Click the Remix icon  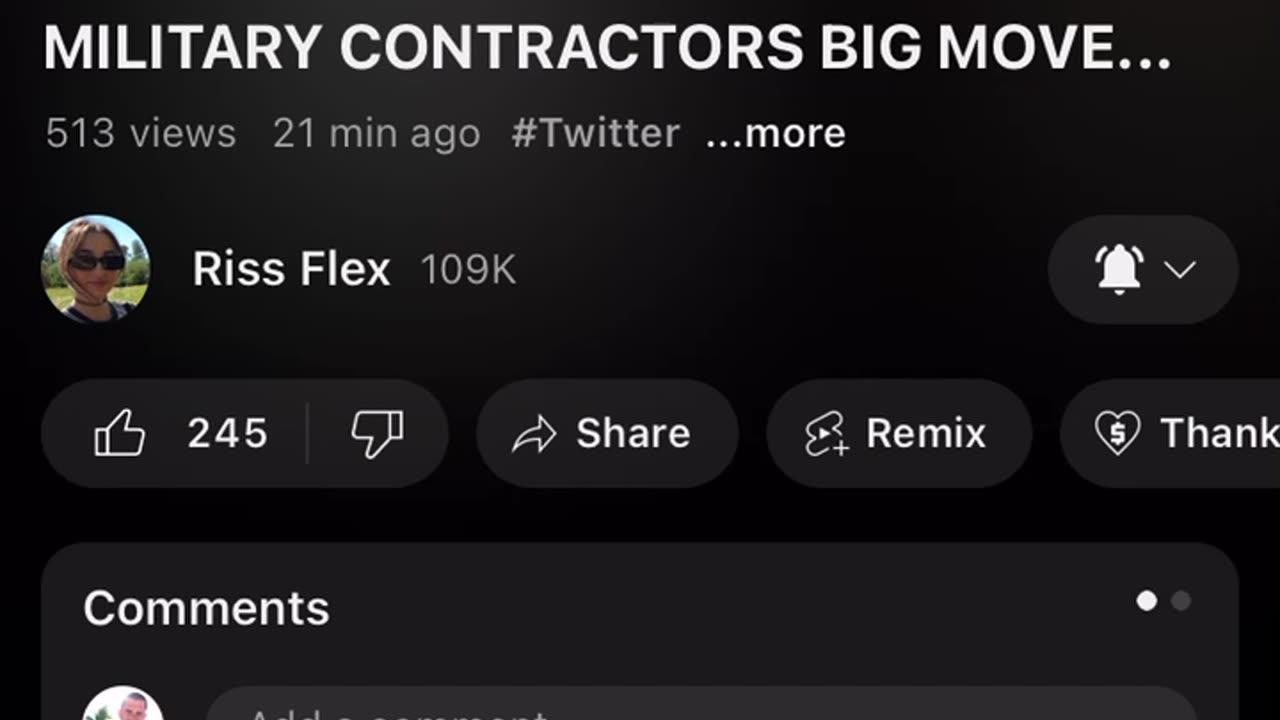coord(826,434)
